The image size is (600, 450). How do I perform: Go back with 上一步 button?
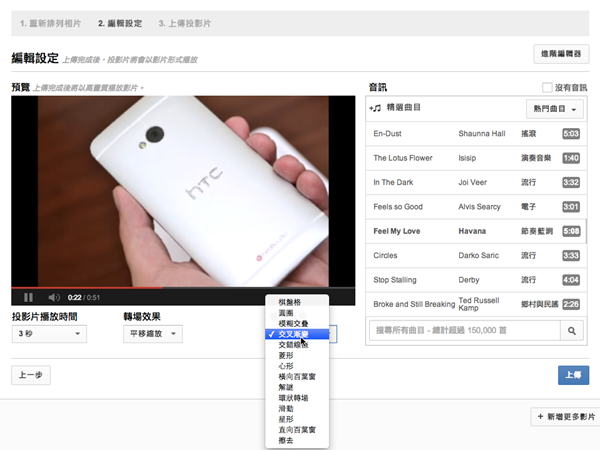[x=31, y=375]
